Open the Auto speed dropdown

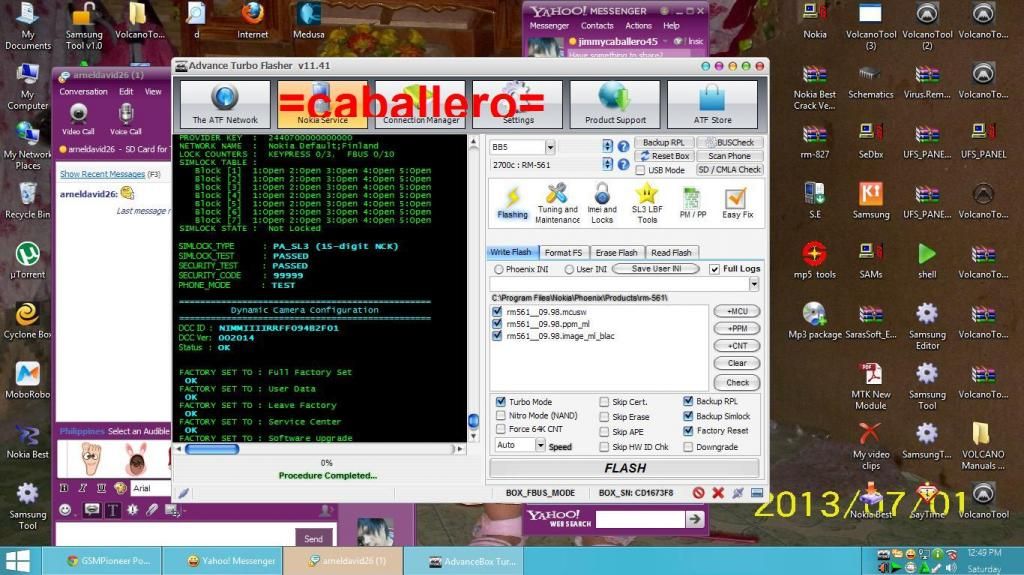540,445
